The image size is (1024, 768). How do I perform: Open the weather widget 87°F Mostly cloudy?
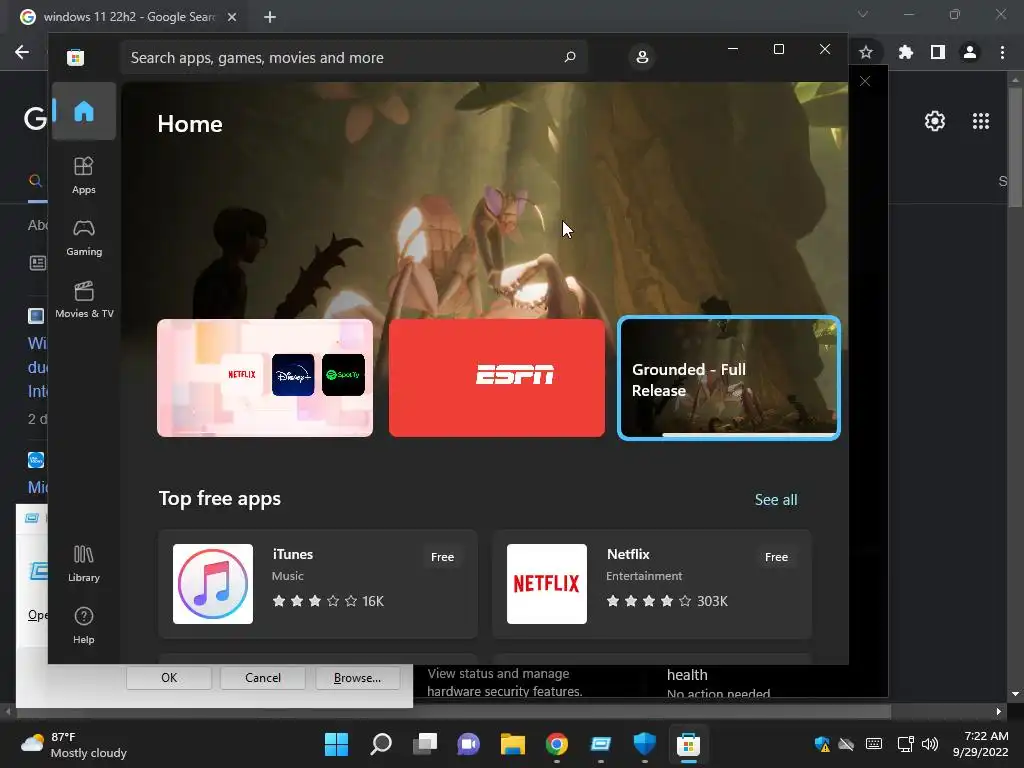pyautogui.click(x=74, y=744)
